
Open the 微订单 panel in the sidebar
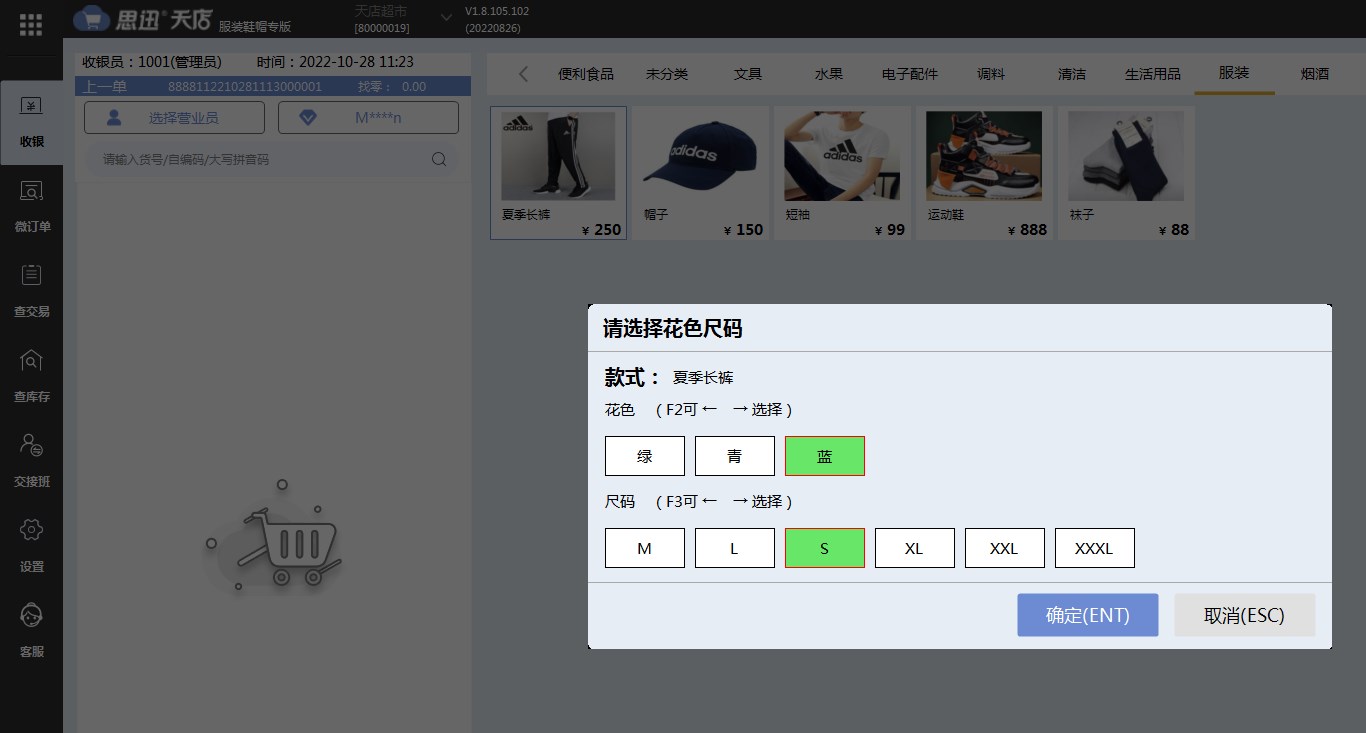[x=31, y=207]
